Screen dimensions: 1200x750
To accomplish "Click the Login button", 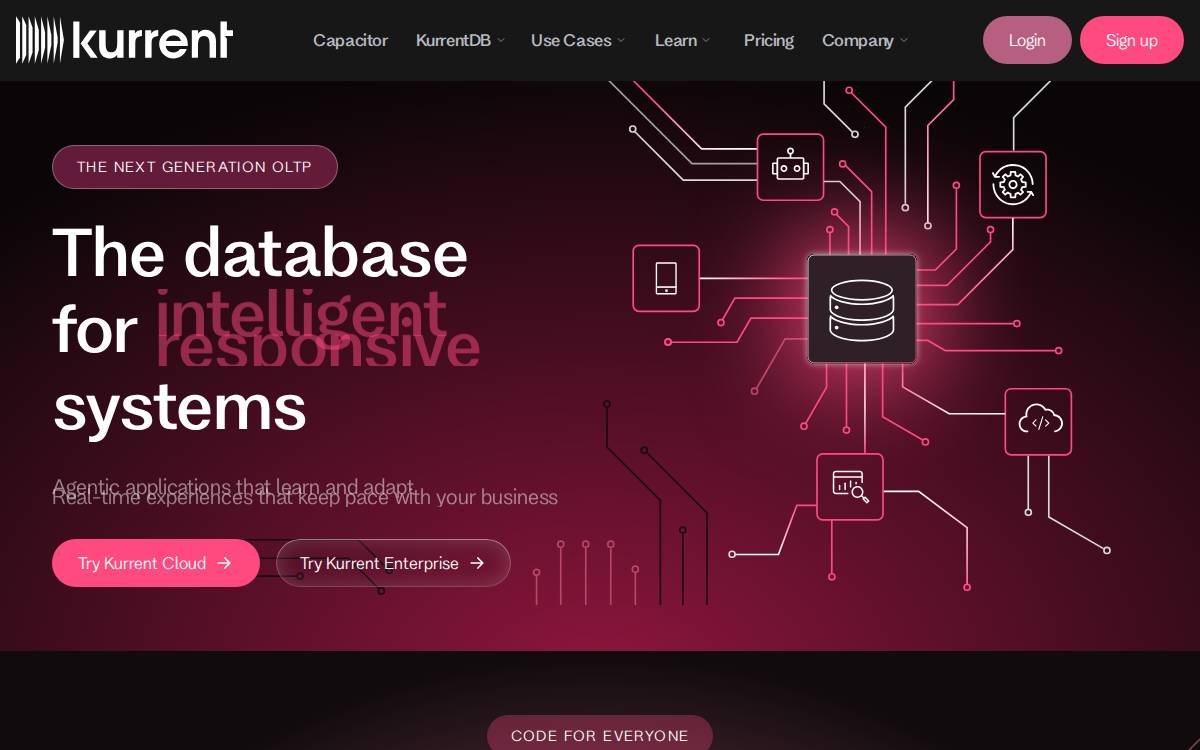I will (1027, 40).
